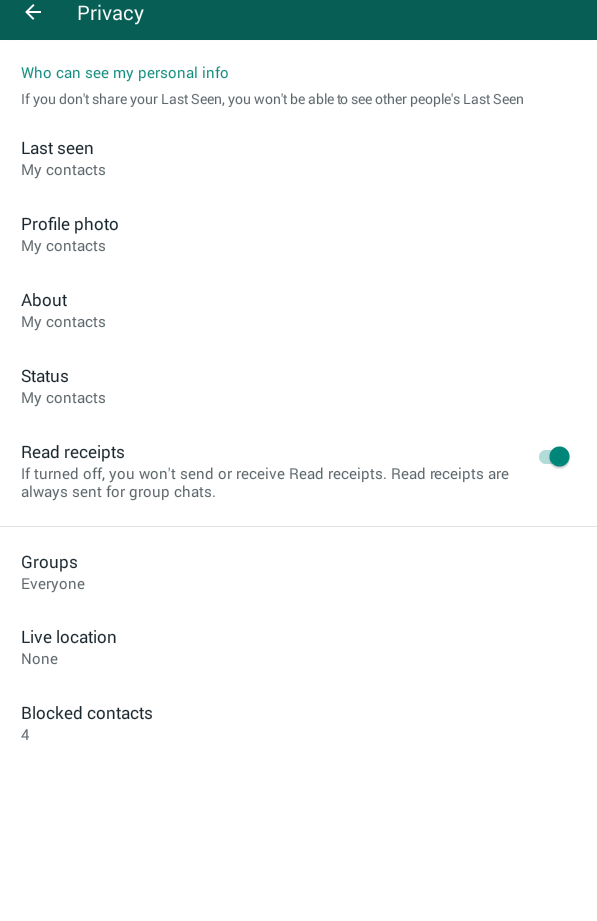Click the Privacy title in the header

(110, 13)
